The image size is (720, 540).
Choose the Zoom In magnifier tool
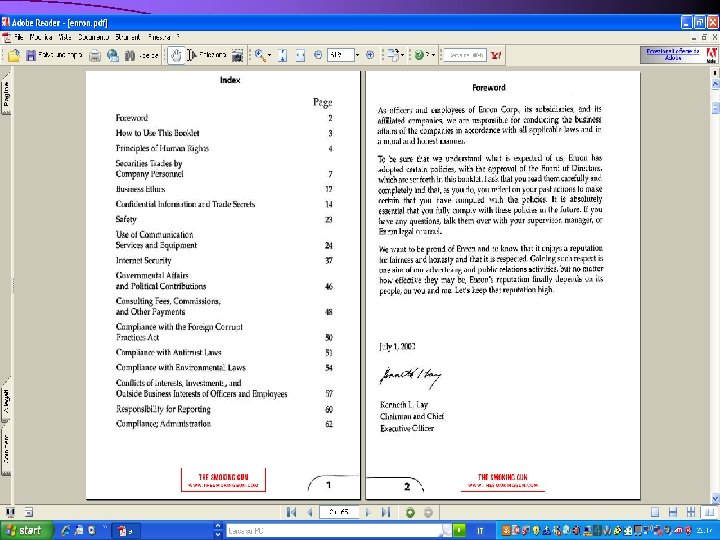pyautogui.click(x=260, y=55)
